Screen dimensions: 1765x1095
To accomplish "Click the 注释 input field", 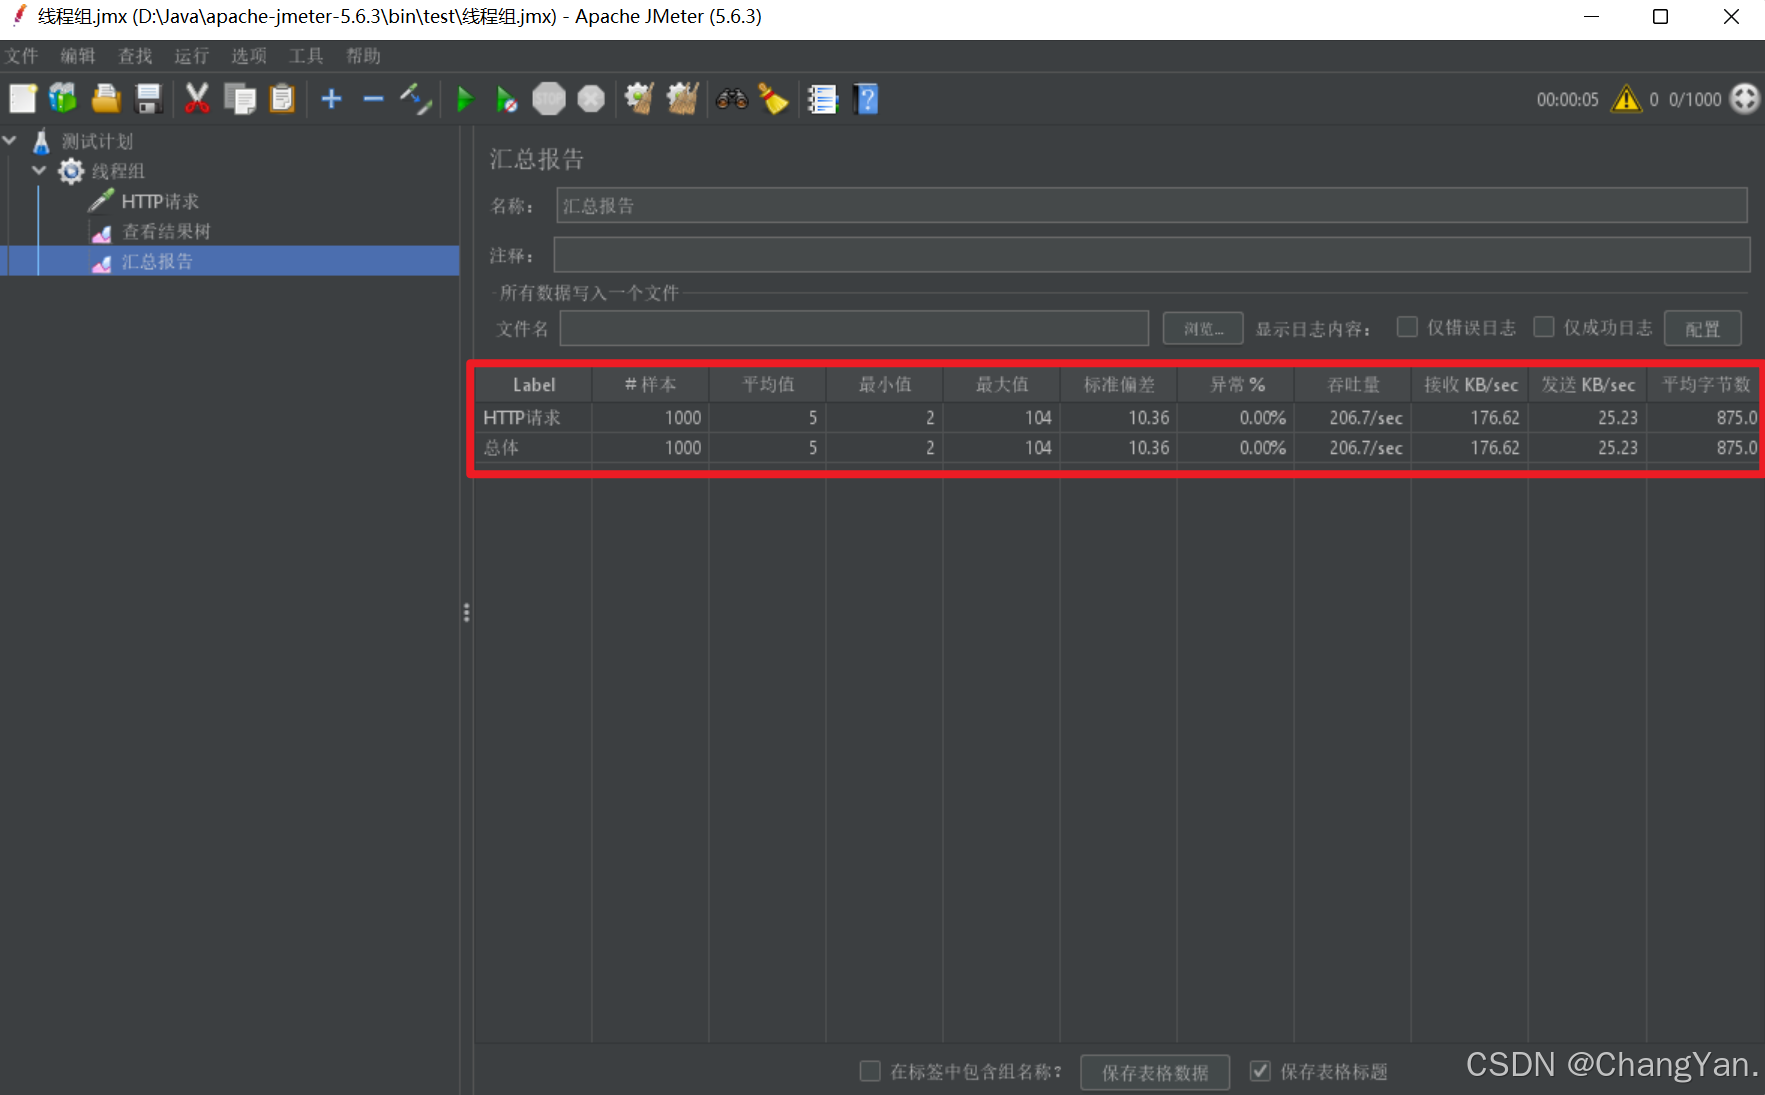I will (x=1151, y=255).
